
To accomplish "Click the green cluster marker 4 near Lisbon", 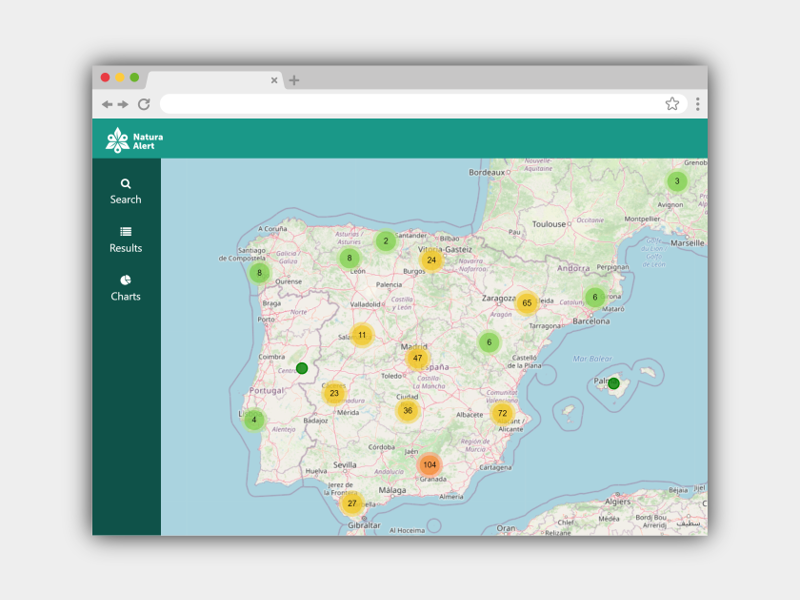I will (254, 420).
